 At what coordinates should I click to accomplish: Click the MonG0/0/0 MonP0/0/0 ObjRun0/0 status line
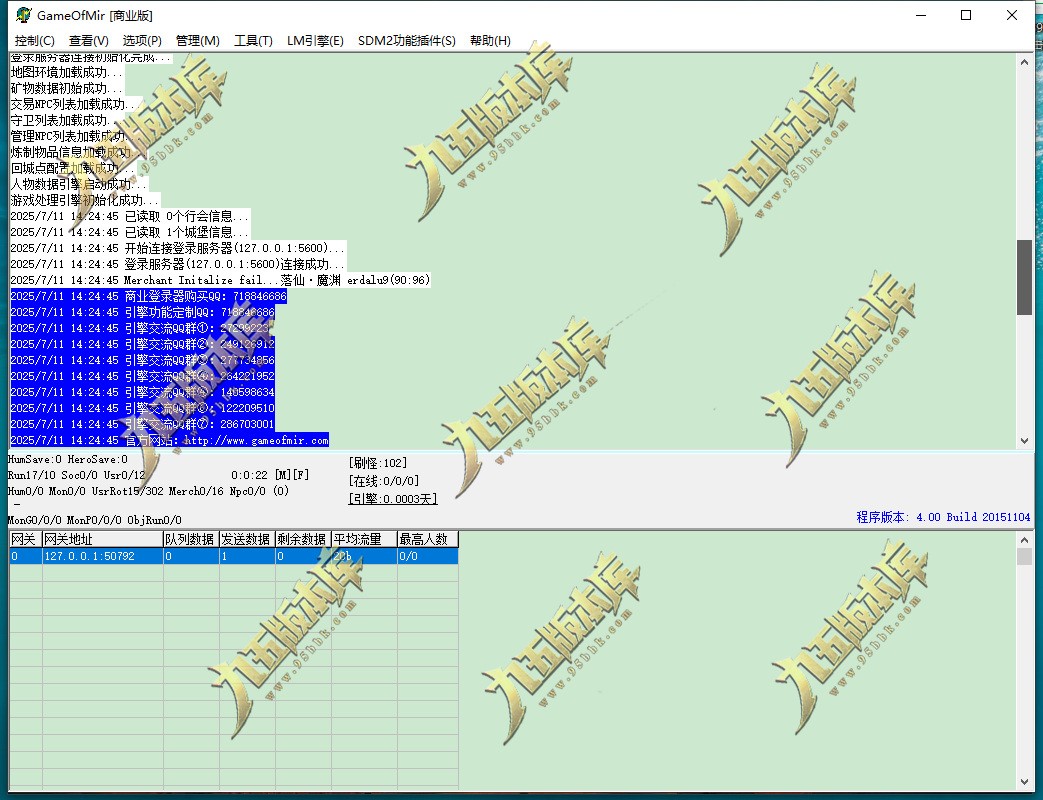[x=94, y=520]
